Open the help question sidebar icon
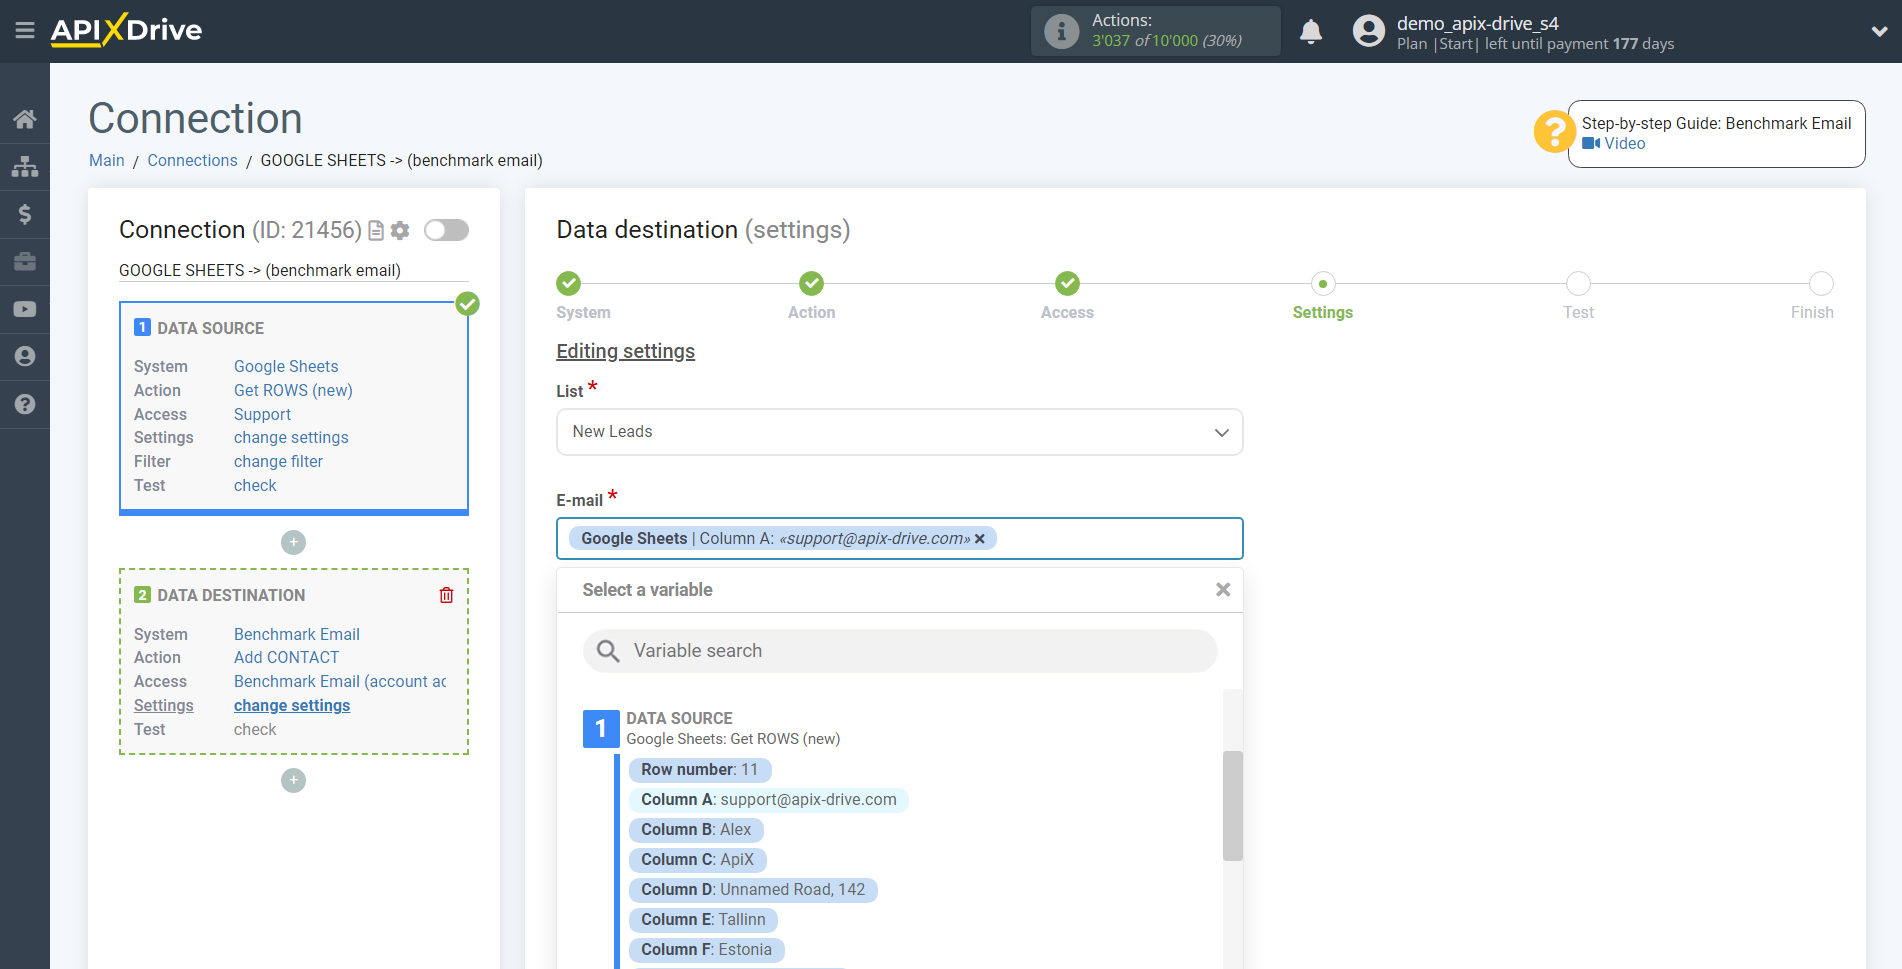This screenshot has width=1902, height=969. click(x=25, y=404)
